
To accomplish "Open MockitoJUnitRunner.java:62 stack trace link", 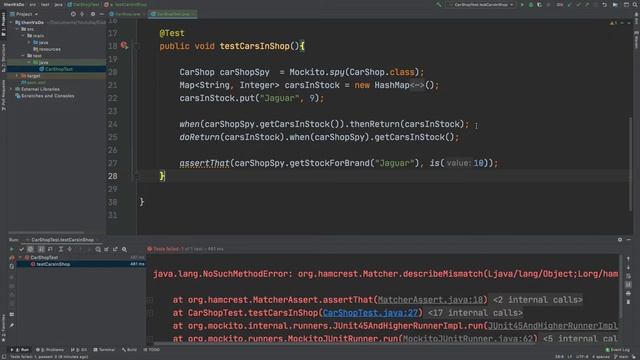I will [x=468, y=338].
